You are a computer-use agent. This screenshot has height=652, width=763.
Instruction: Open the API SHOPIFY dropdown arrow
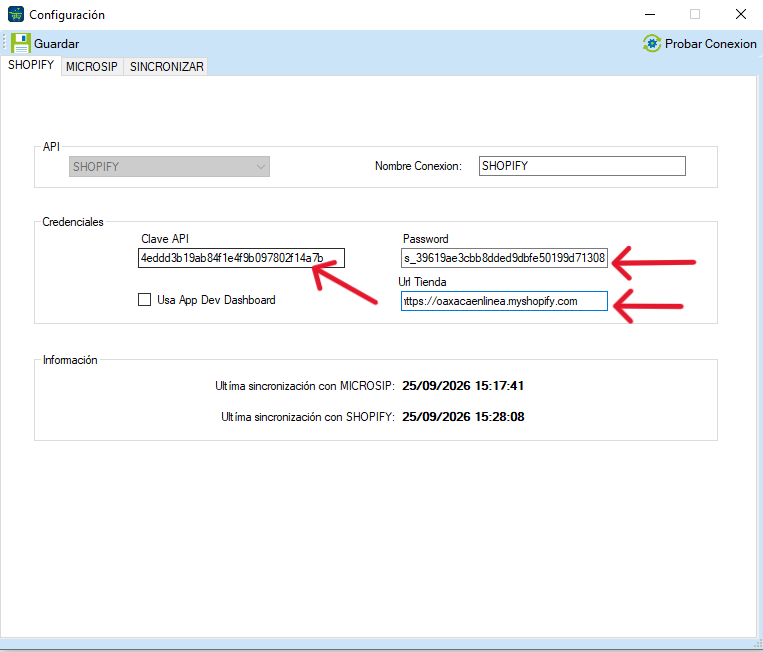261,167
